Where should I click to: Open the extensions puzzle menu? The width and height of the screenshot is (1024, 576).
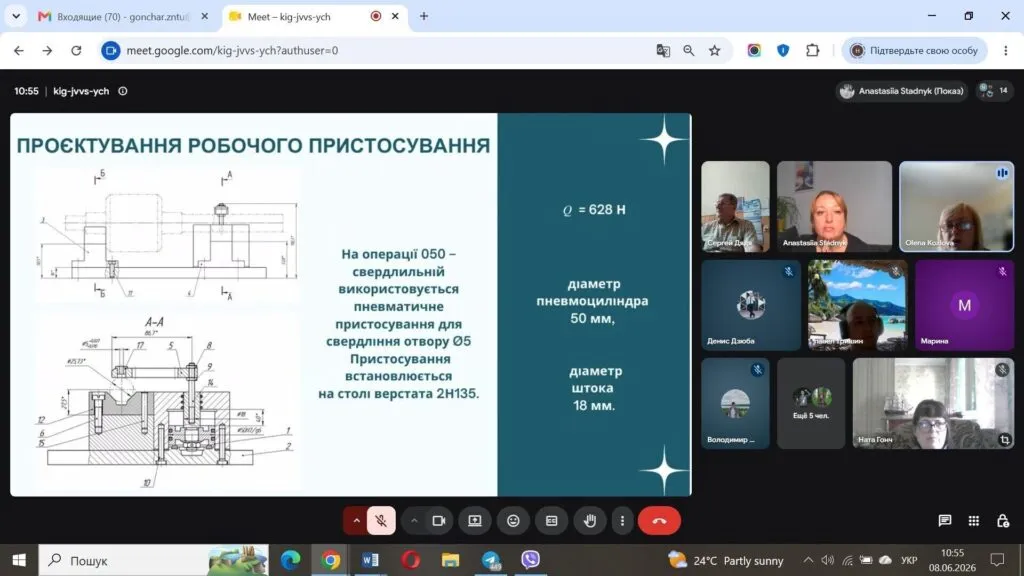click(812, 50)
